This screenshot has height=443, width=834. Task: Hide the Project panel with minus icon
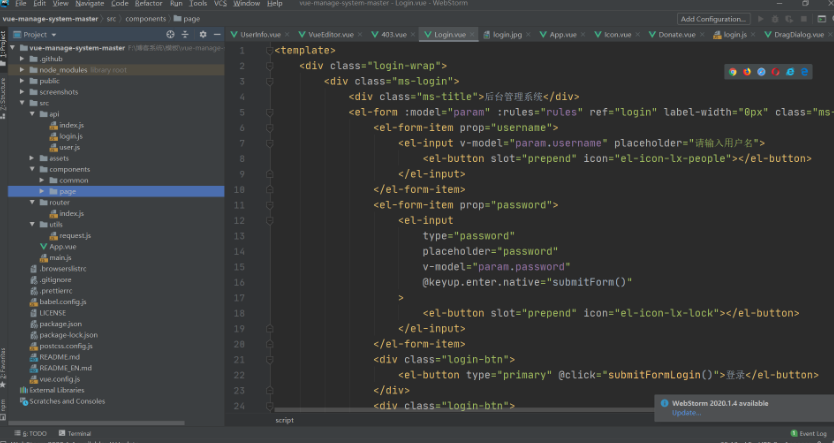click(x=217, y=34)
